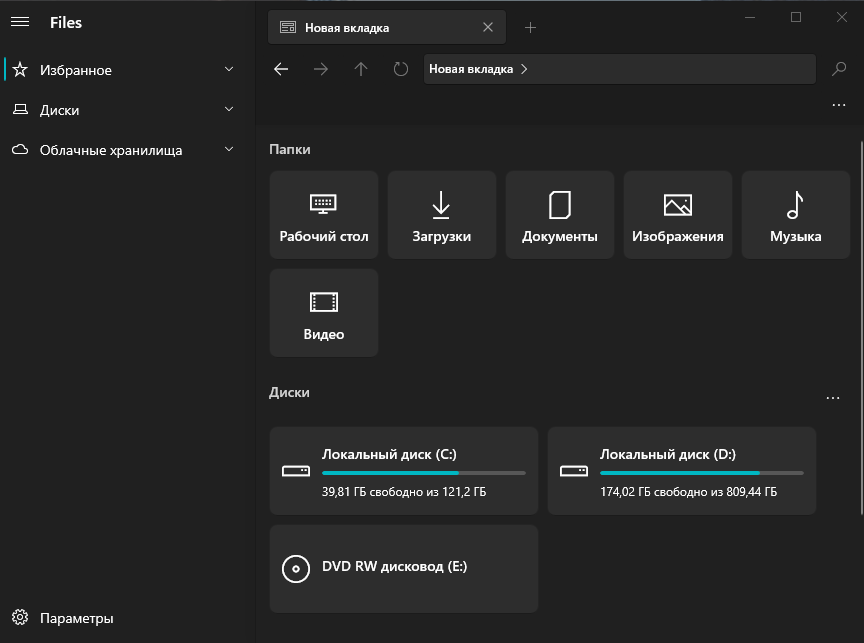Click the vertical scrollbar at right edge
The image size is (864, 643).
click(862, 328)
